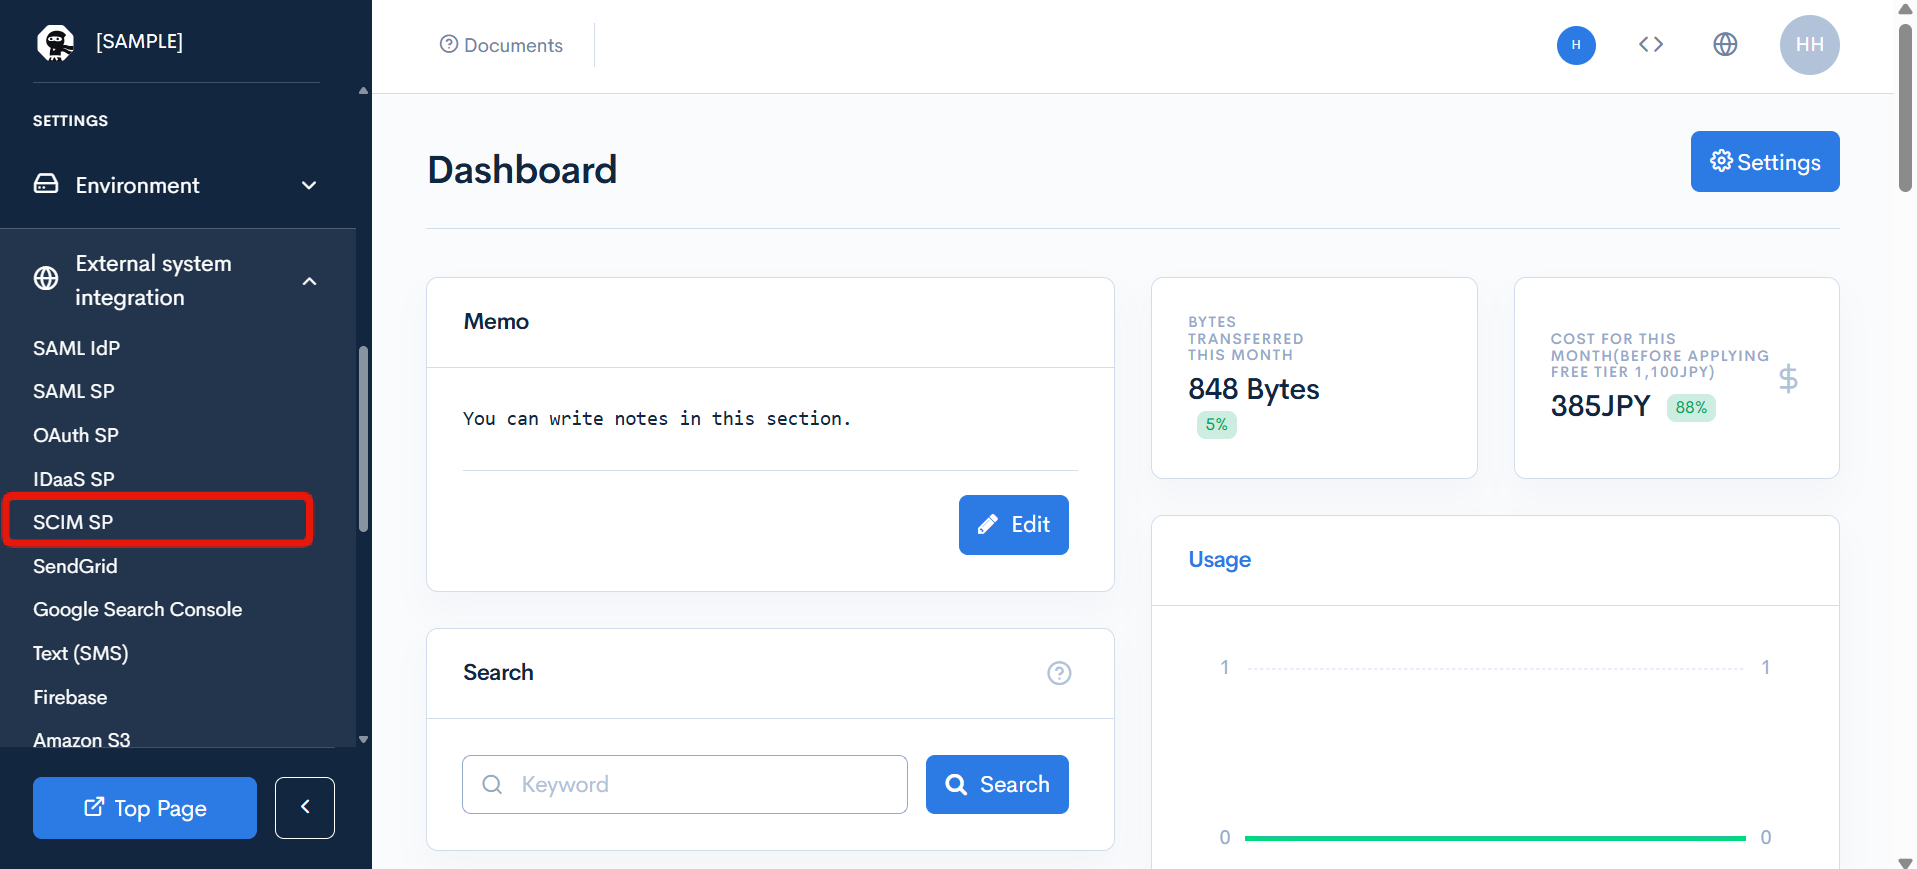The image size is (1917, 869).
Task: Click the ninja logo icon in sidebar header
Action: tap(55, 43)
